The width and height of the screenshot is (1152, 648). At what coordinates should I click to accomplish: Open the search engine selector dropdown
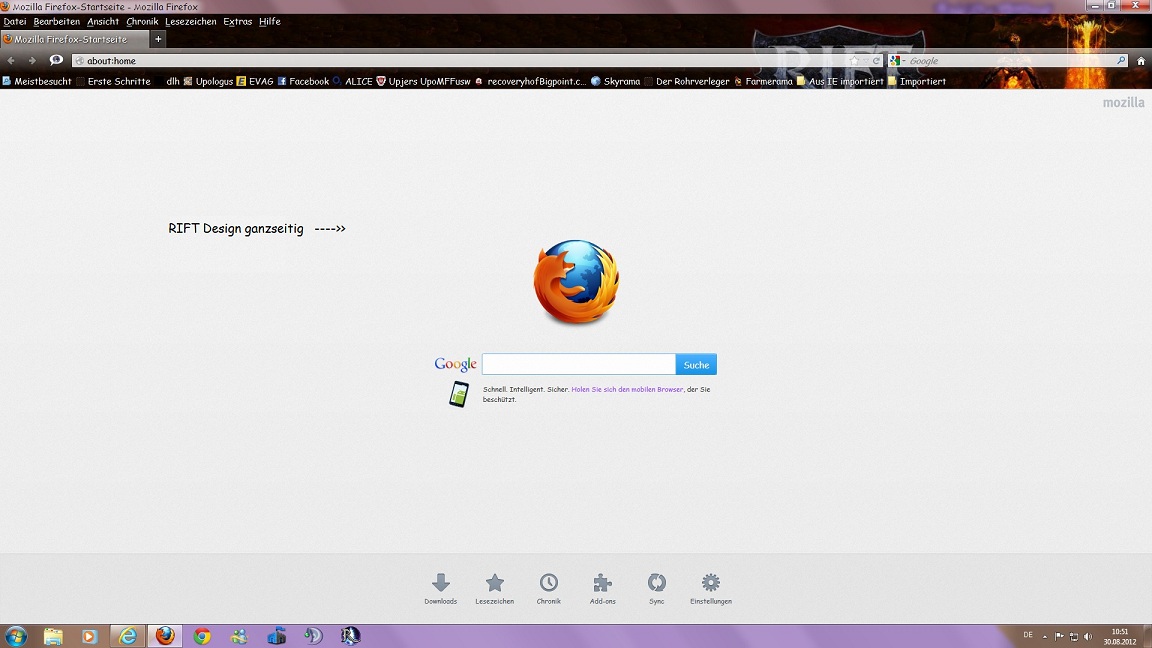tap(897, 60)
